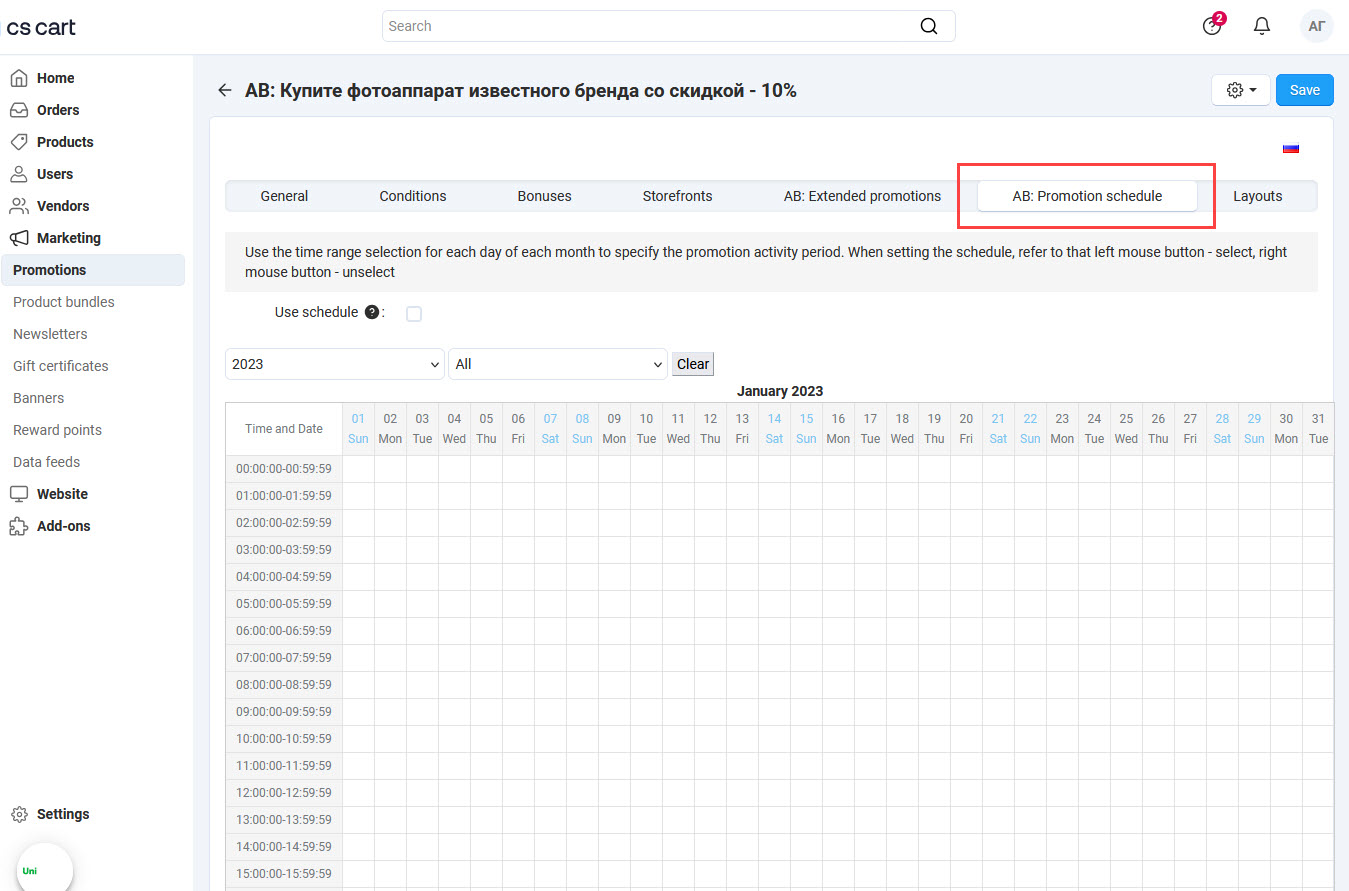The image size is (1349, 891).
Task: Open Product bundles in Marketing submenu
Action: click(64, 302)
